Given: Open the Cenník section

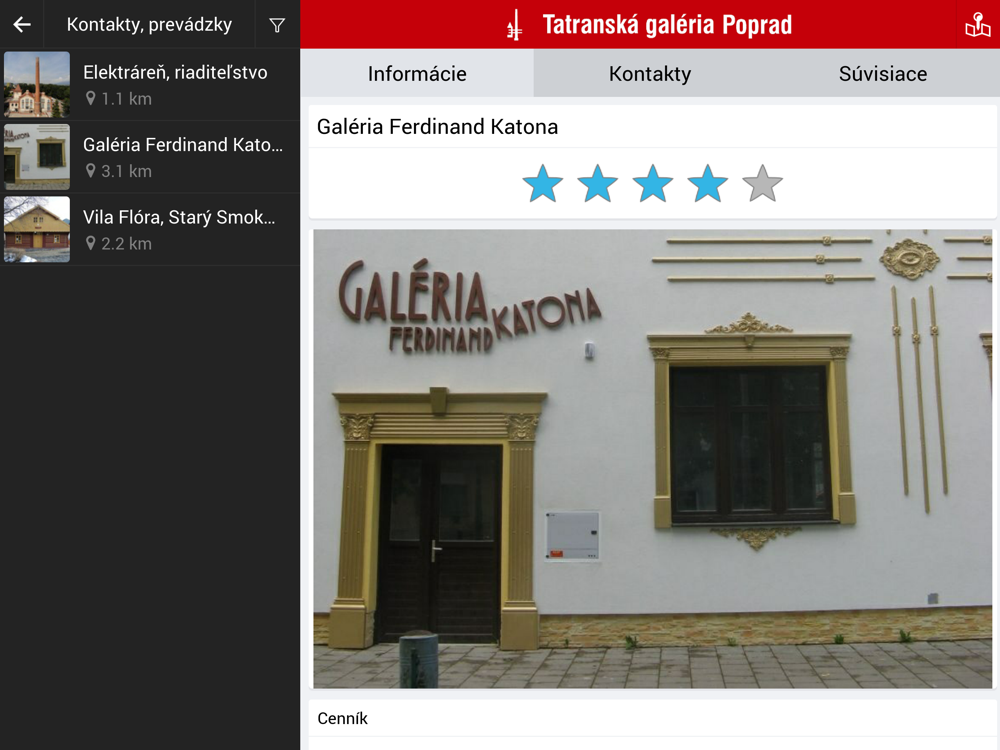Looking at the screenshot, I should (x=652, y=719).
